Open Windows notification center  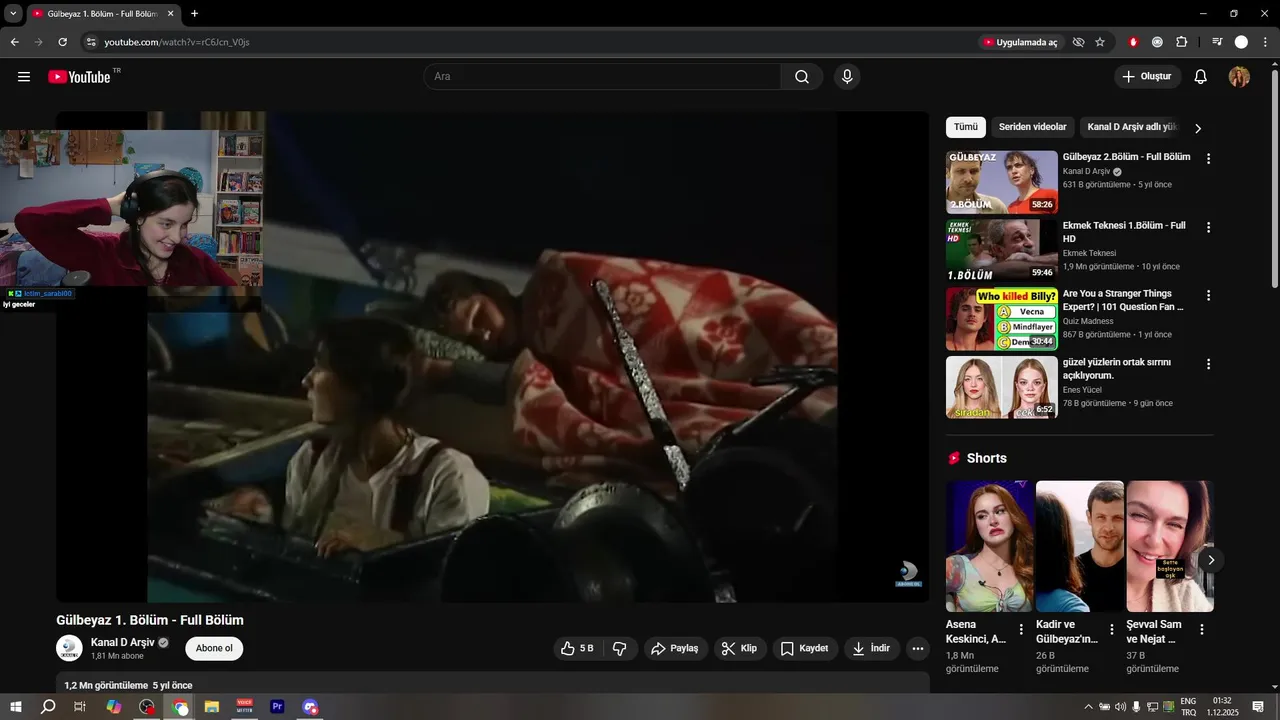(1258, 707)
